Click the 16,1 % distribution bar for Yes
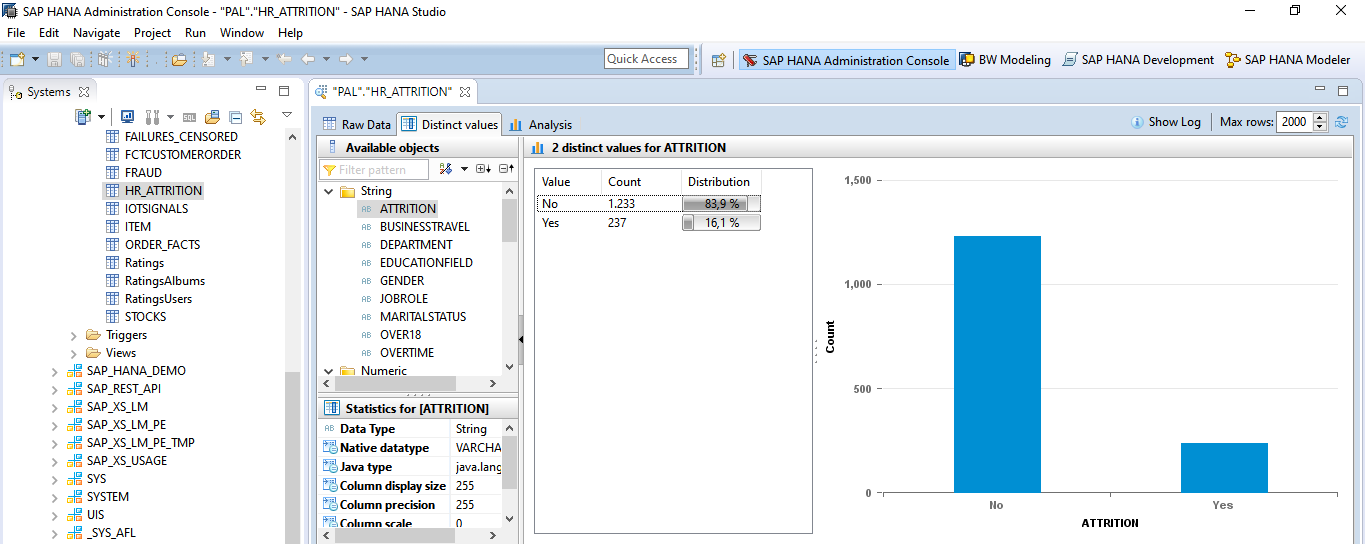This screenshot has height=544, width=1365. pos(721,223)
